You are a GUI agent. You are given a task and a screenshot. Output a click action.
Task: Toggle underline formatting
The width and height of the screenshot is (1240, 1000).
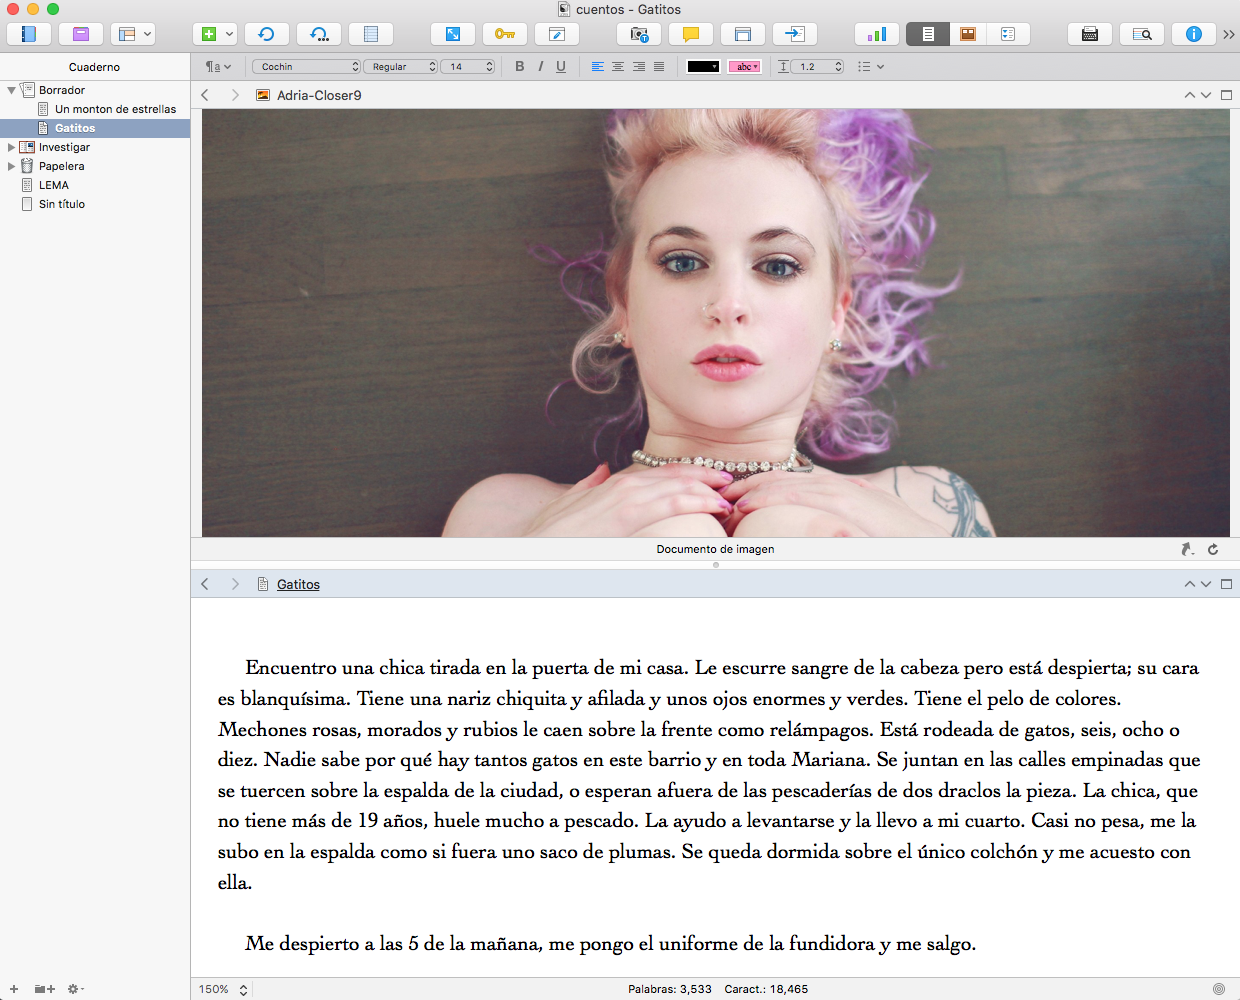[x=561, y=67]
